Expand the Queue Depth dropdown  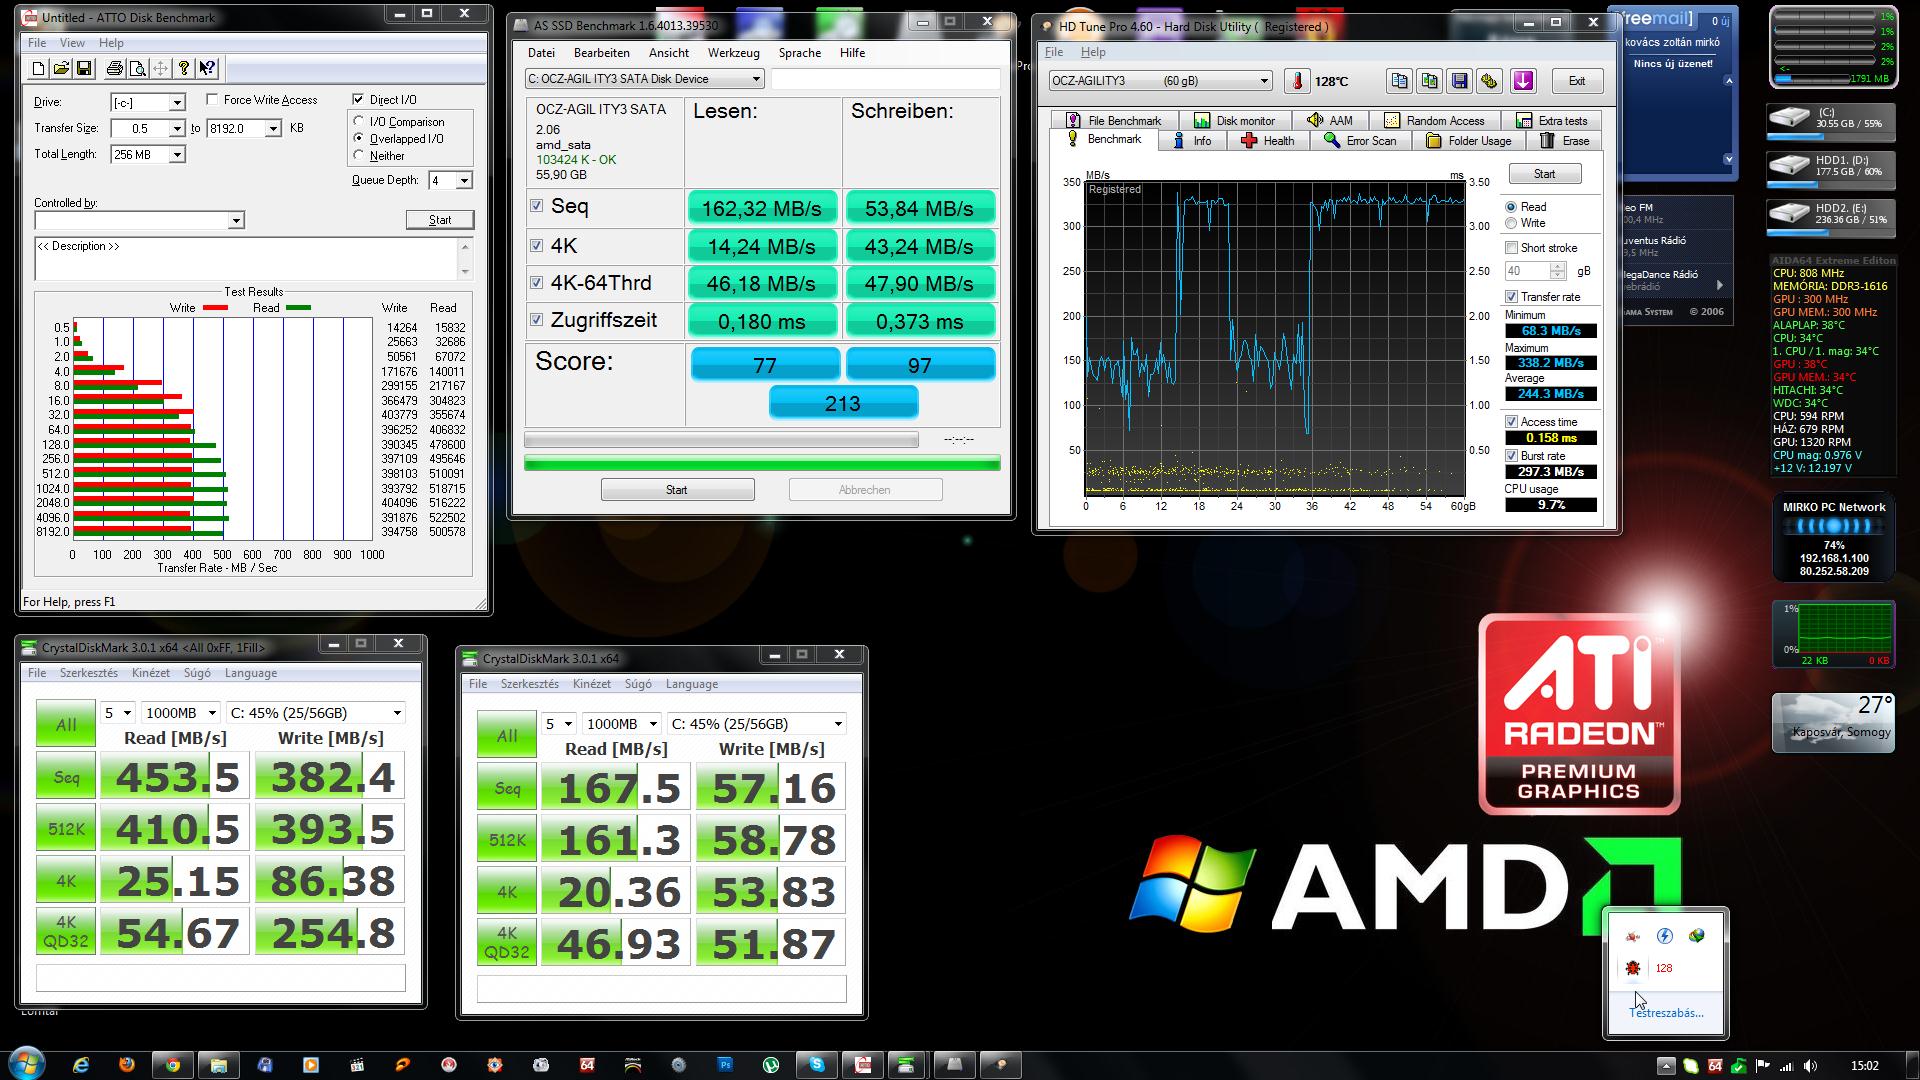click(x=464, y=181)
